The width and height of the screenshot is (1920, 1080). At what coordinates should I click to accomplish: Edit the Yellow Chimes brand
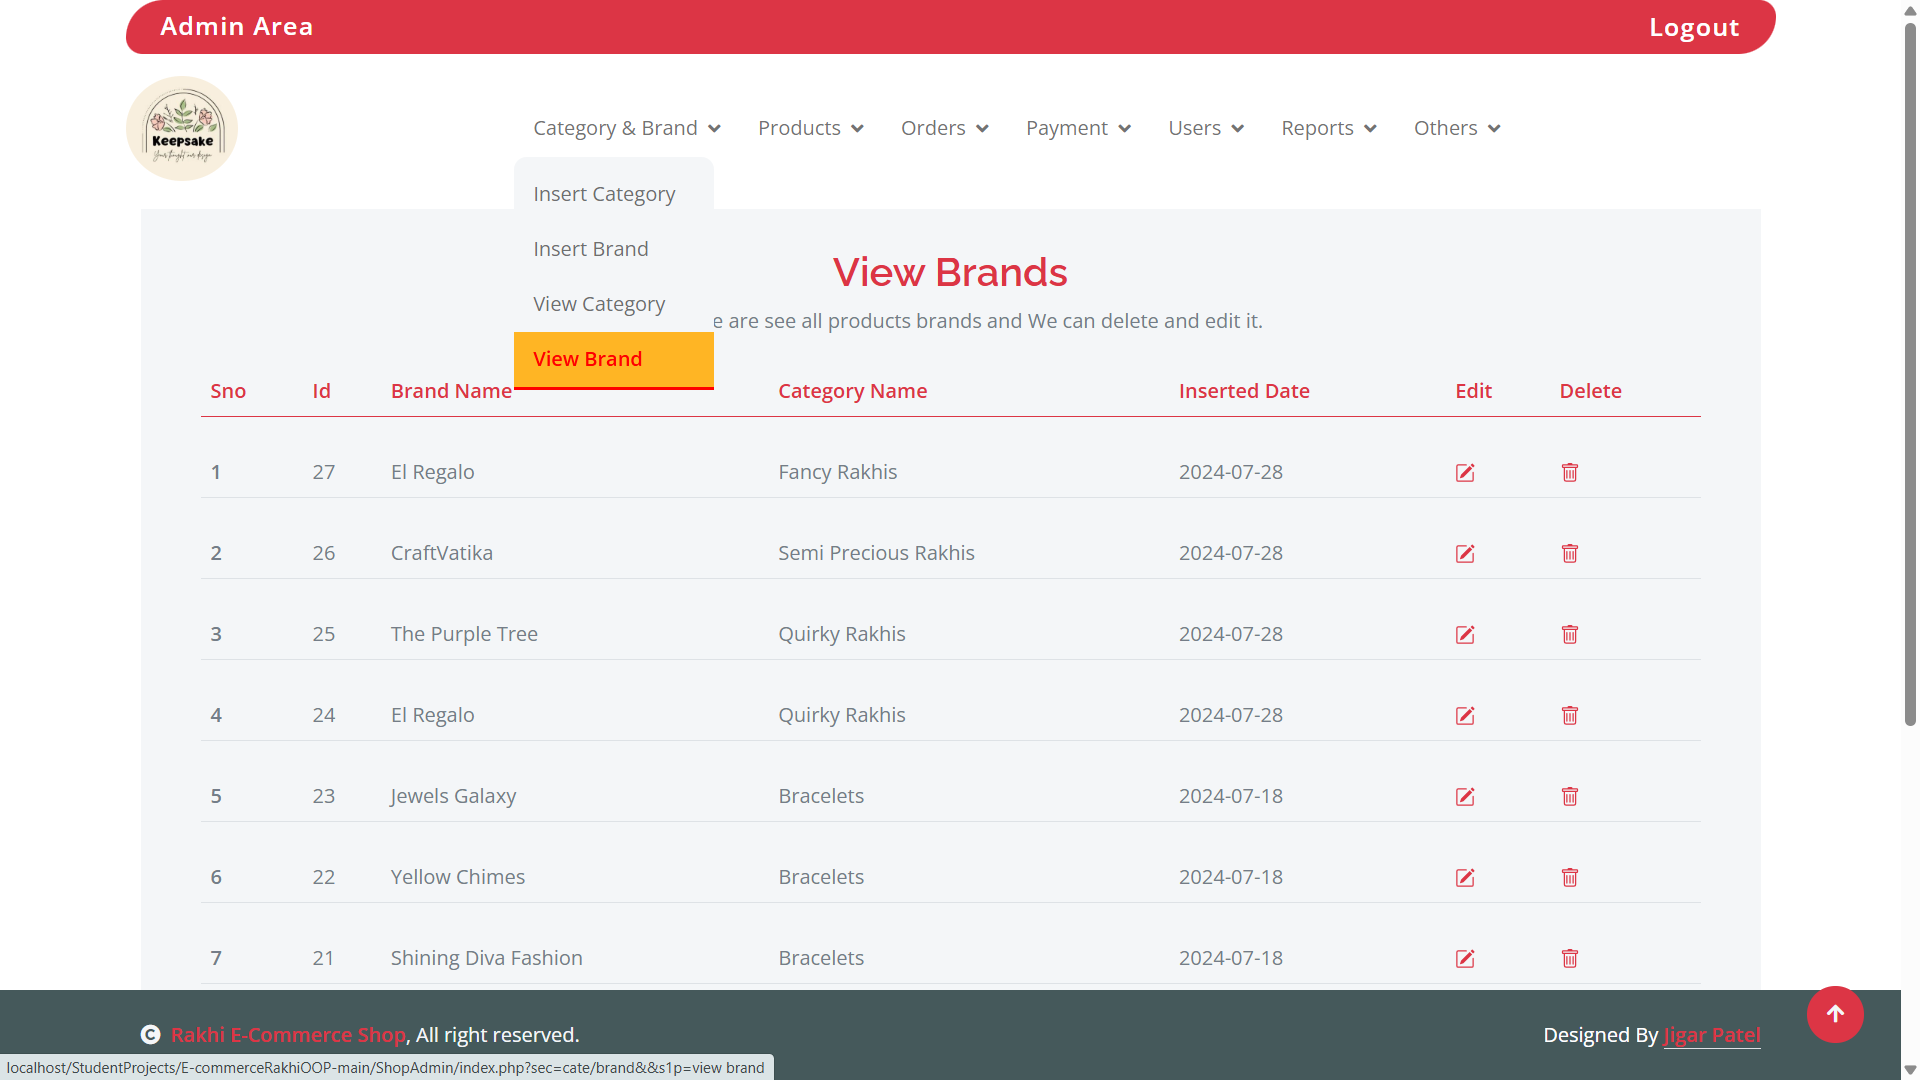(1465, 878)
